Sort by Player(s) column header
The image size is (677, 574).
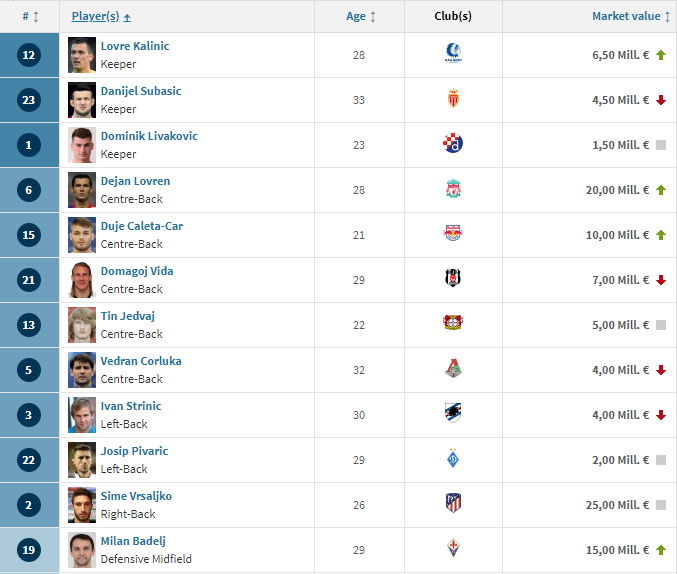[101, 16]
